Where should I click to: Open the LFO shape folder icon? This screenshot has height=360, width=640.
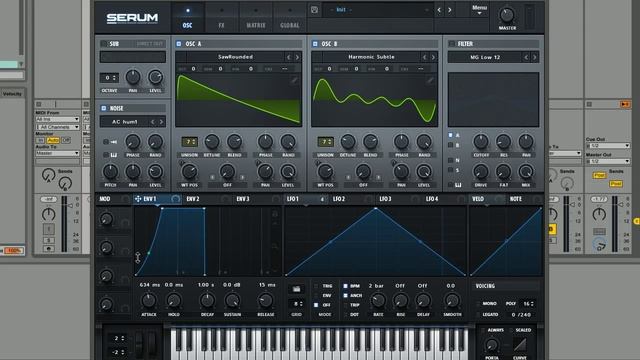[x=296, y=289]
